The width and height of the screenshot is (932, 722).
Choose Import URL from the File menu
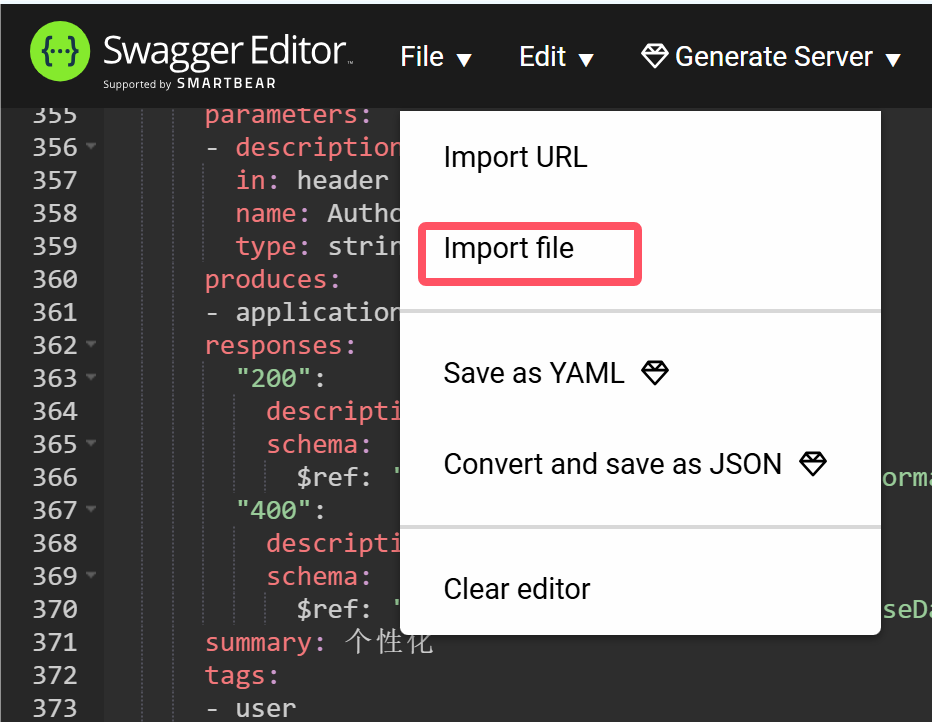click(x=515, y=157)
